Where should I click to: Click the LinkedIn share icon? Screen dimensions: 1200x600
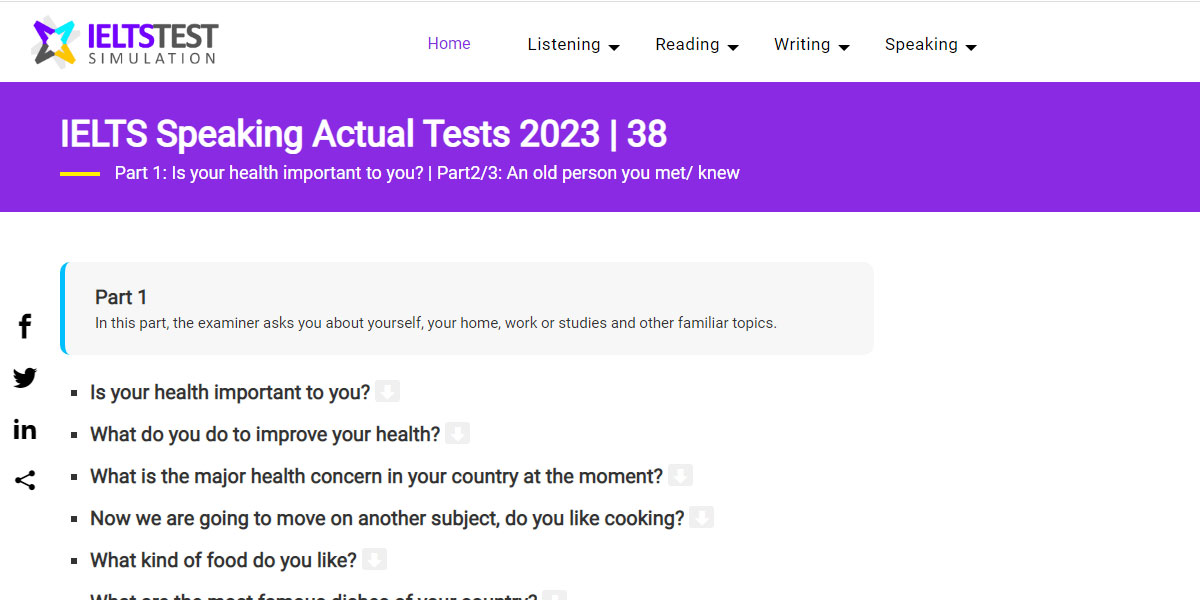24,429
